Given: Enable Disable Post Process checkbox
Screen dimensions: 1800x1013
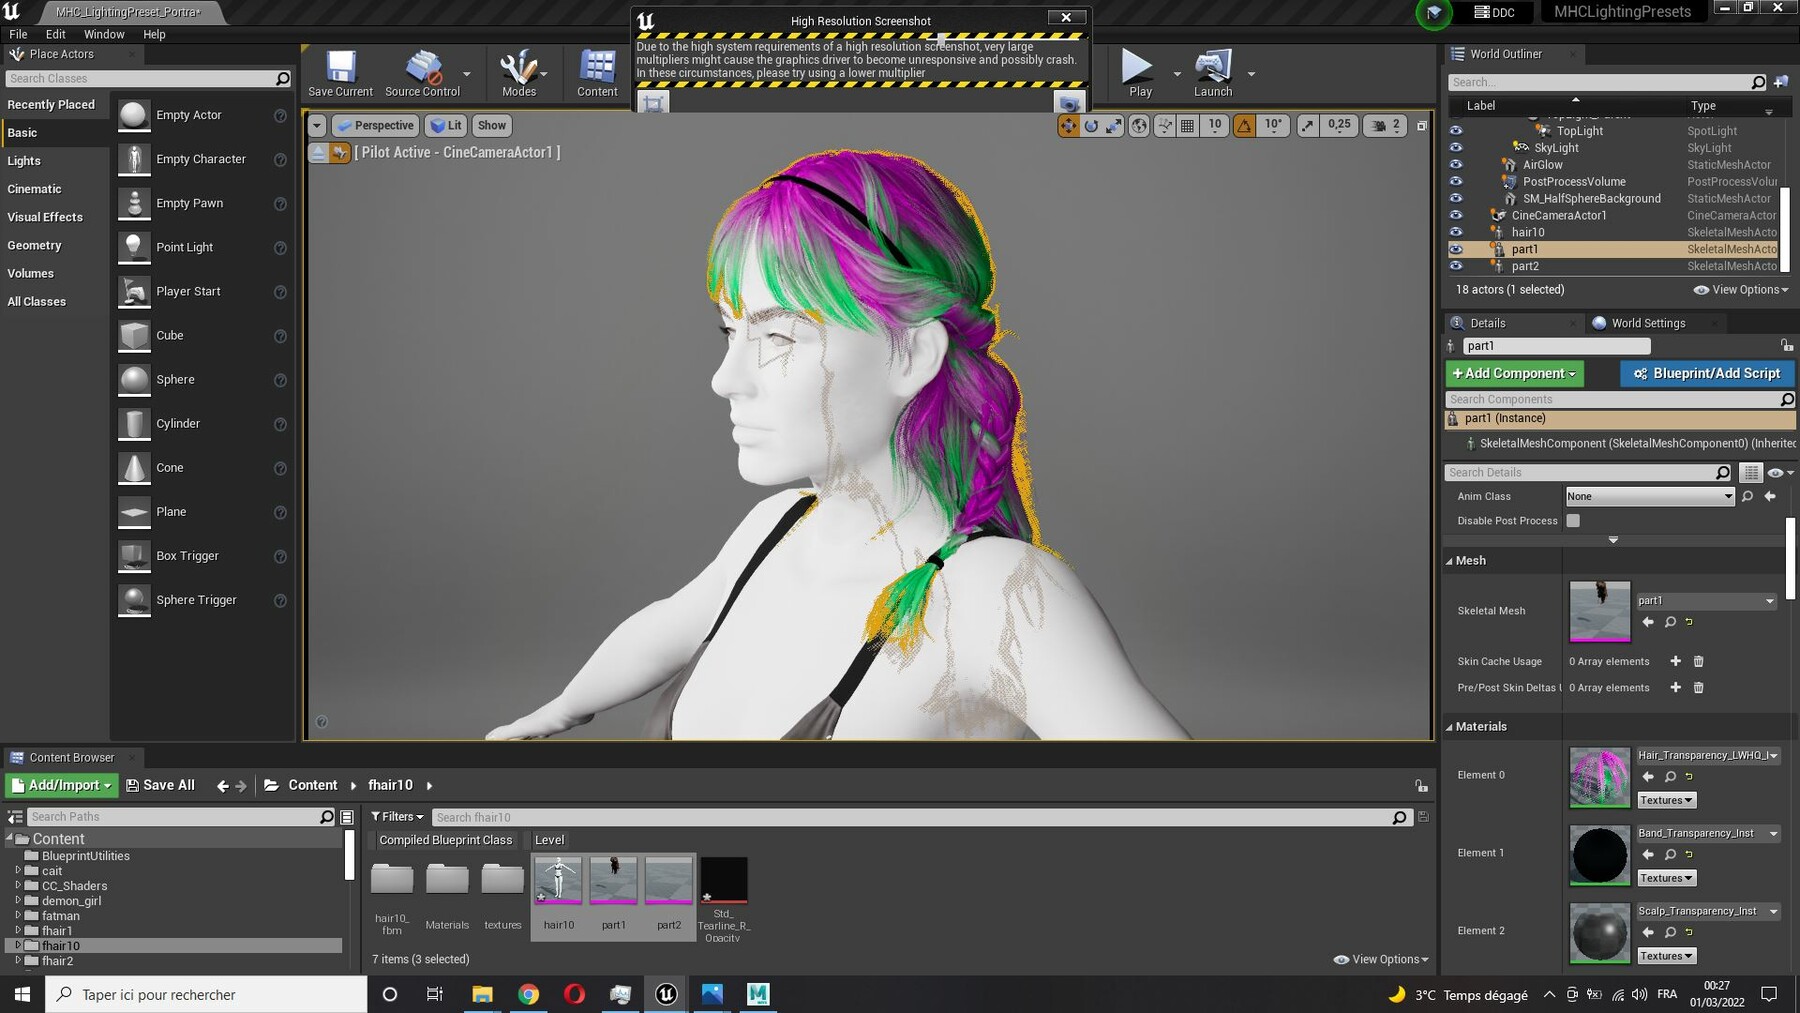Looking at the screenshot, I should 1573,521.
